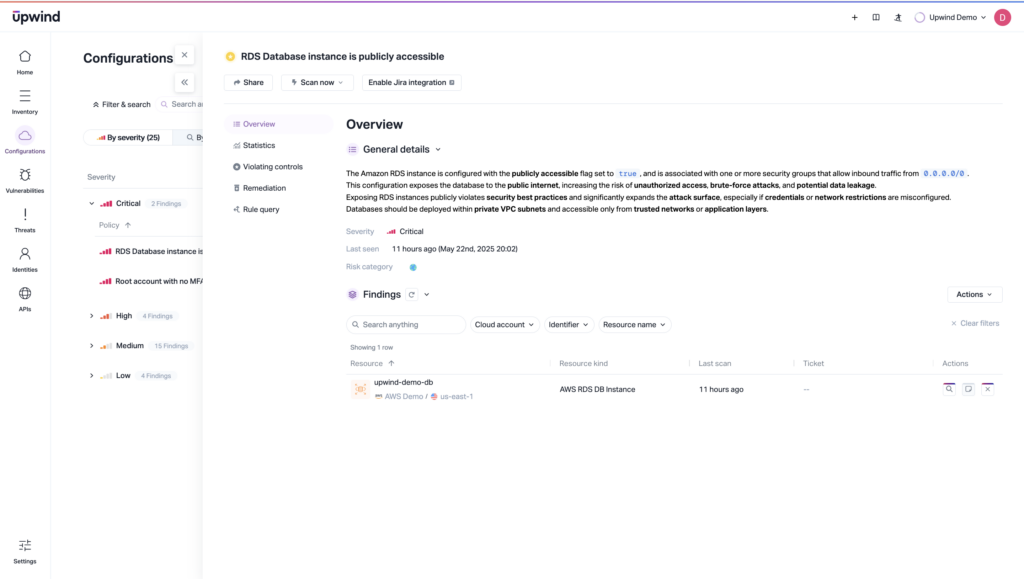Open the user avatar D menu

(1002, 18)
